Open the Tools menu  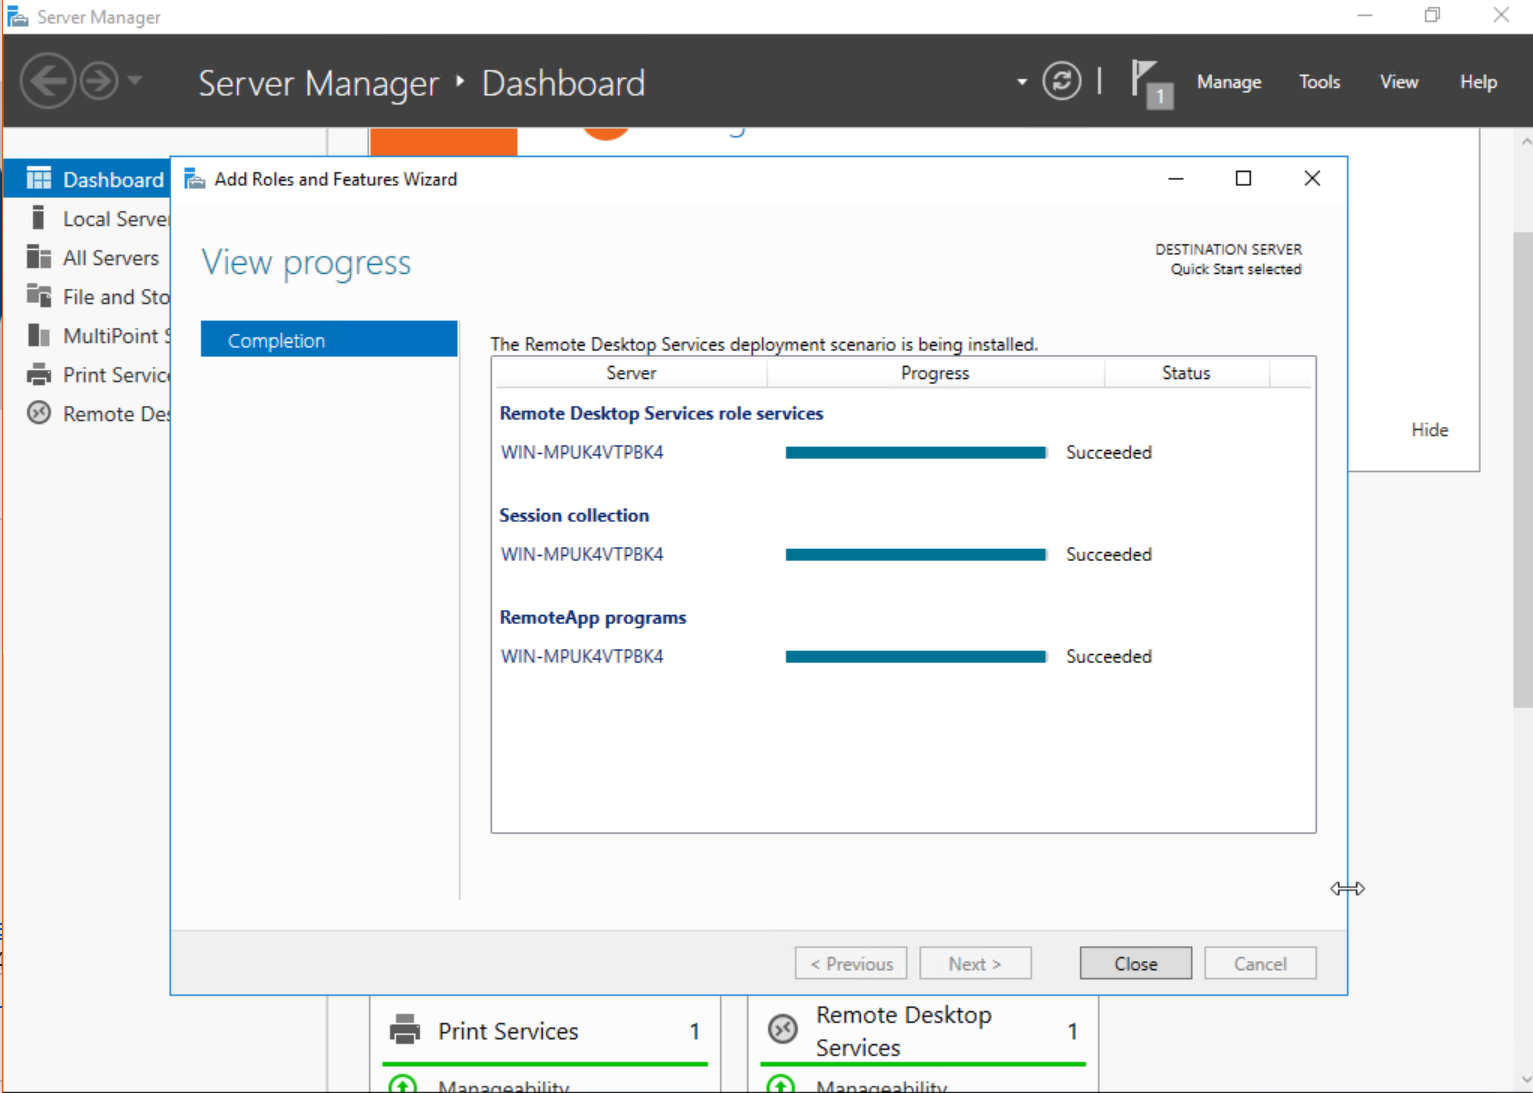(1319, 82)
